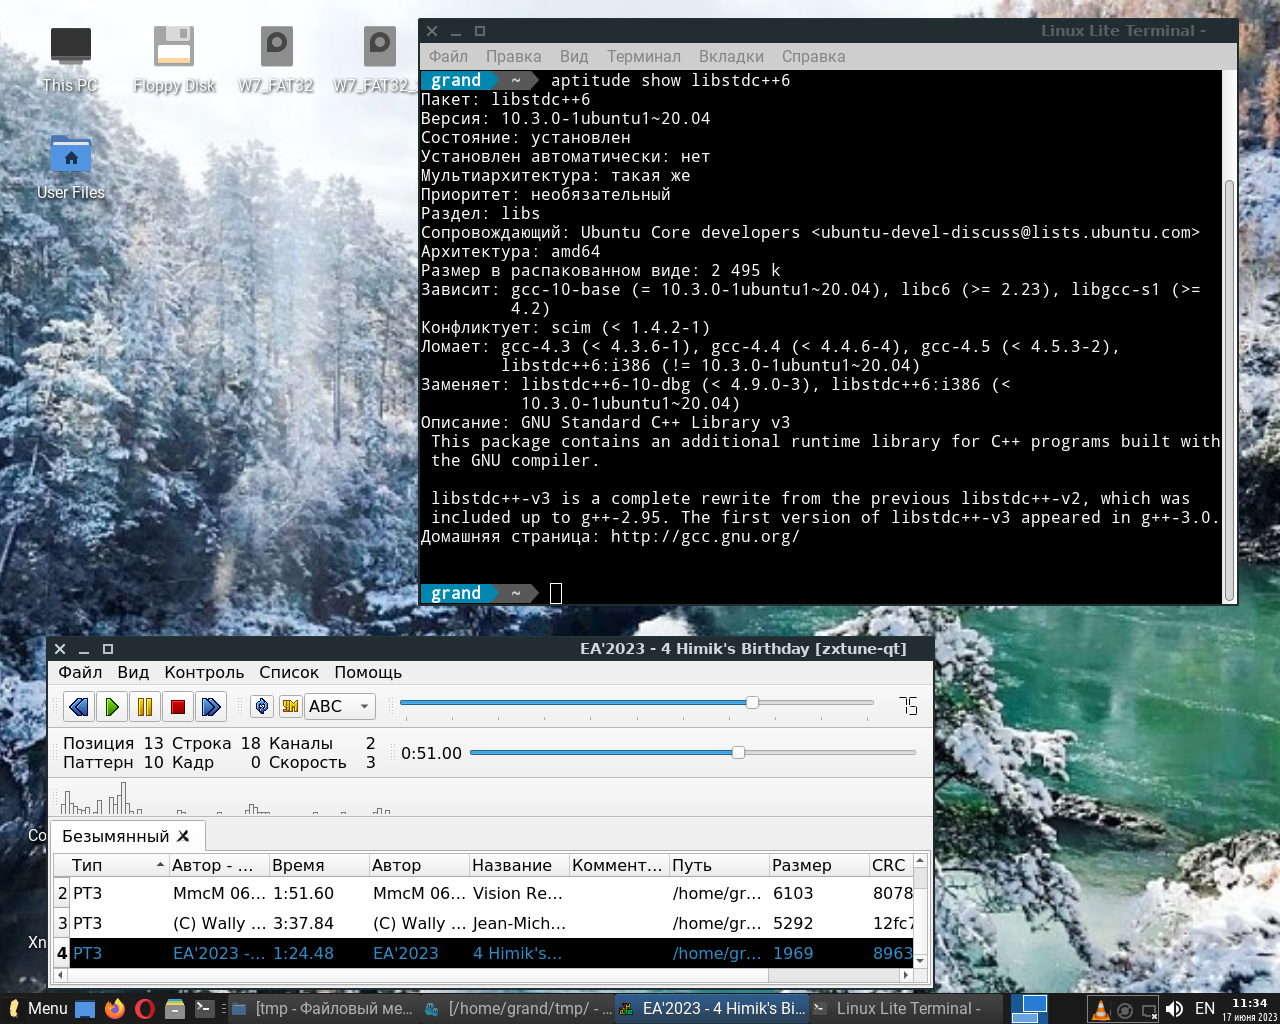Screen dimensions: 1280x1024
Task: Click the Путь column header
Action: tap(718, 865)
